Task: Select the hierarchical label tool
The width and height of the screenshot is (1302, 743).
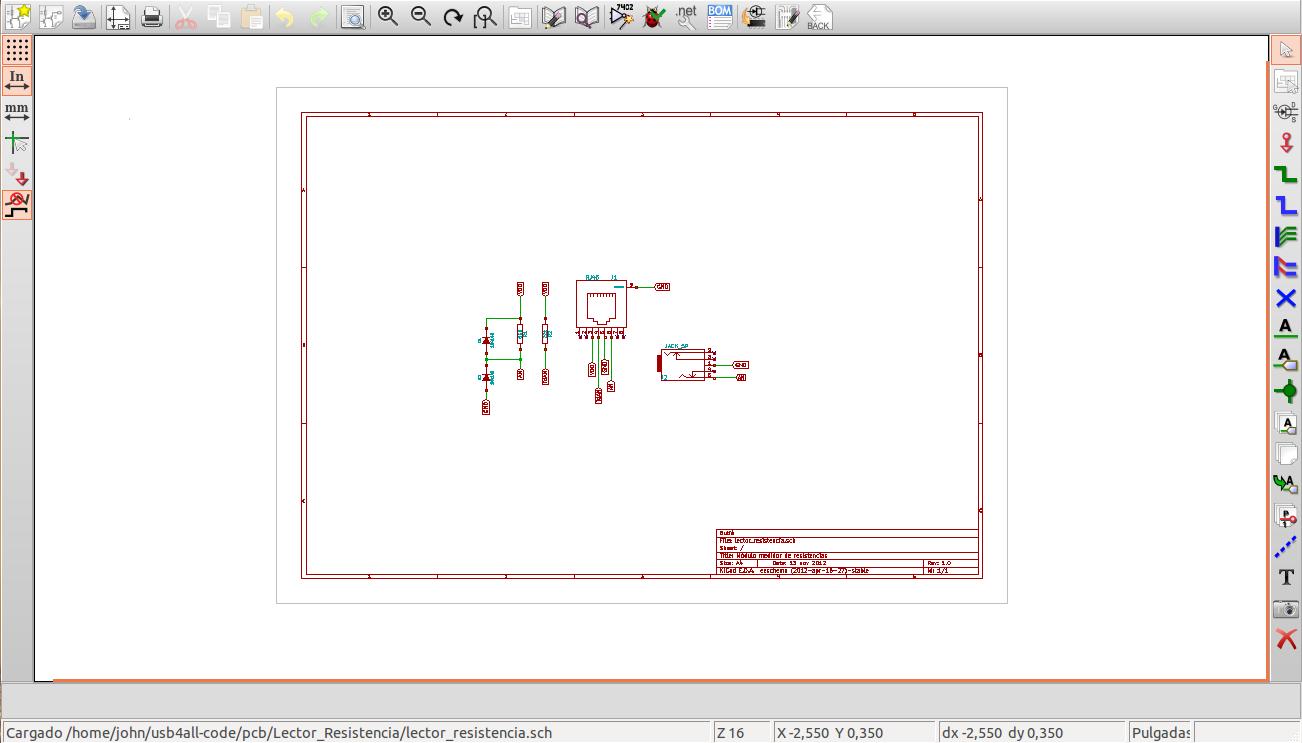Action: click(1286, 423)
